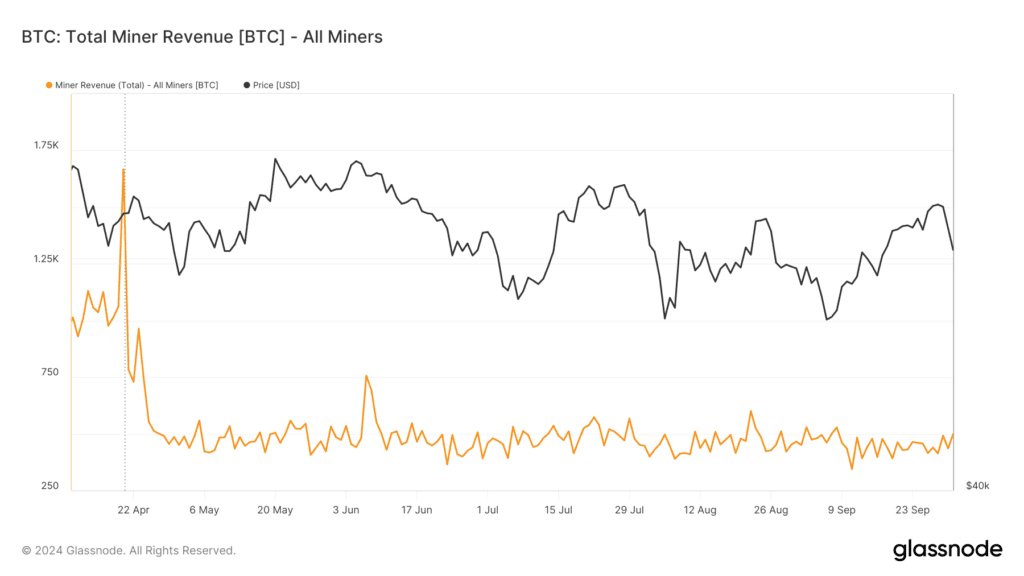Select the 22 Apr date label
This screenshot has width=1024, height=576.
[x=133, y=510]
